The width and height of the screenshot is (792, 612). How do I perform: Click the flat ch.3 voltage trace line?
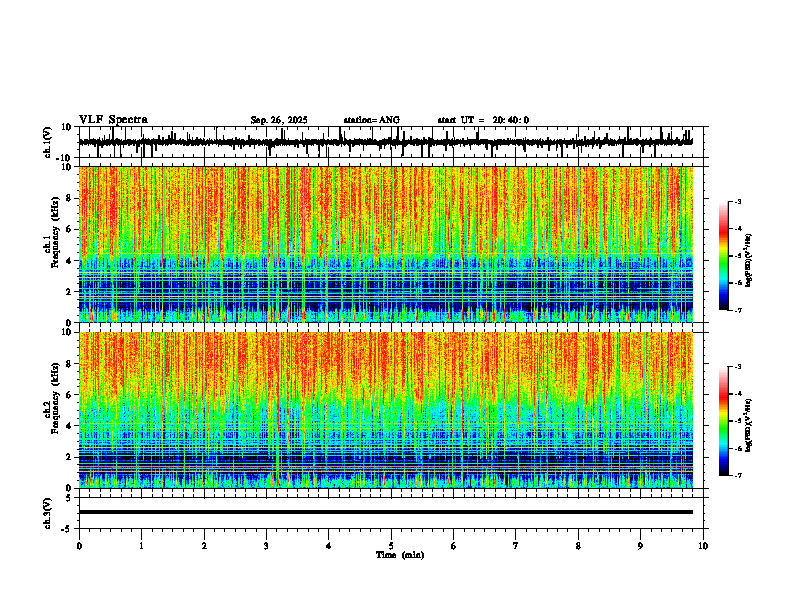pyautogui.click(x=386, y=512)
